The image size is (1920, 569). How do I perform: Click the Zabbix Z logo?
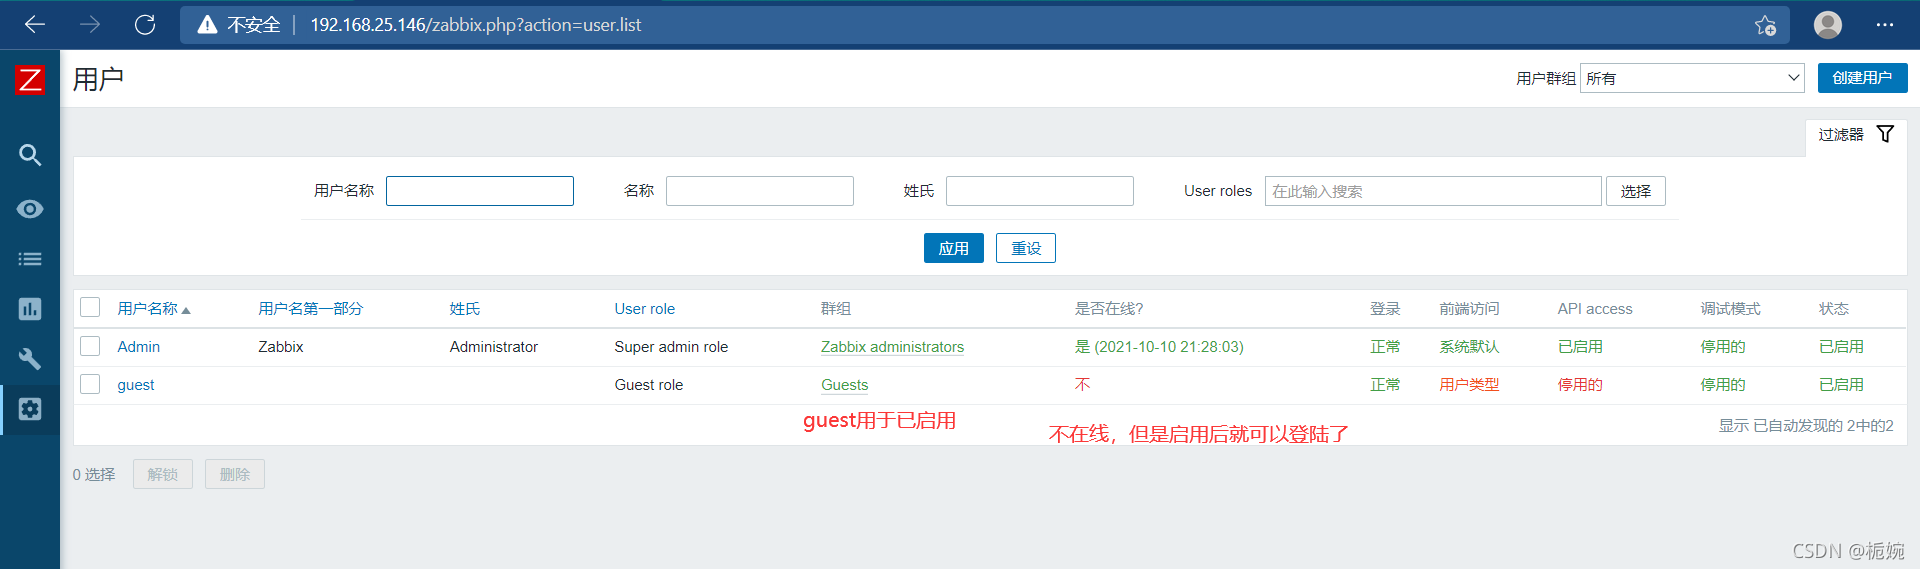[30, 80]
